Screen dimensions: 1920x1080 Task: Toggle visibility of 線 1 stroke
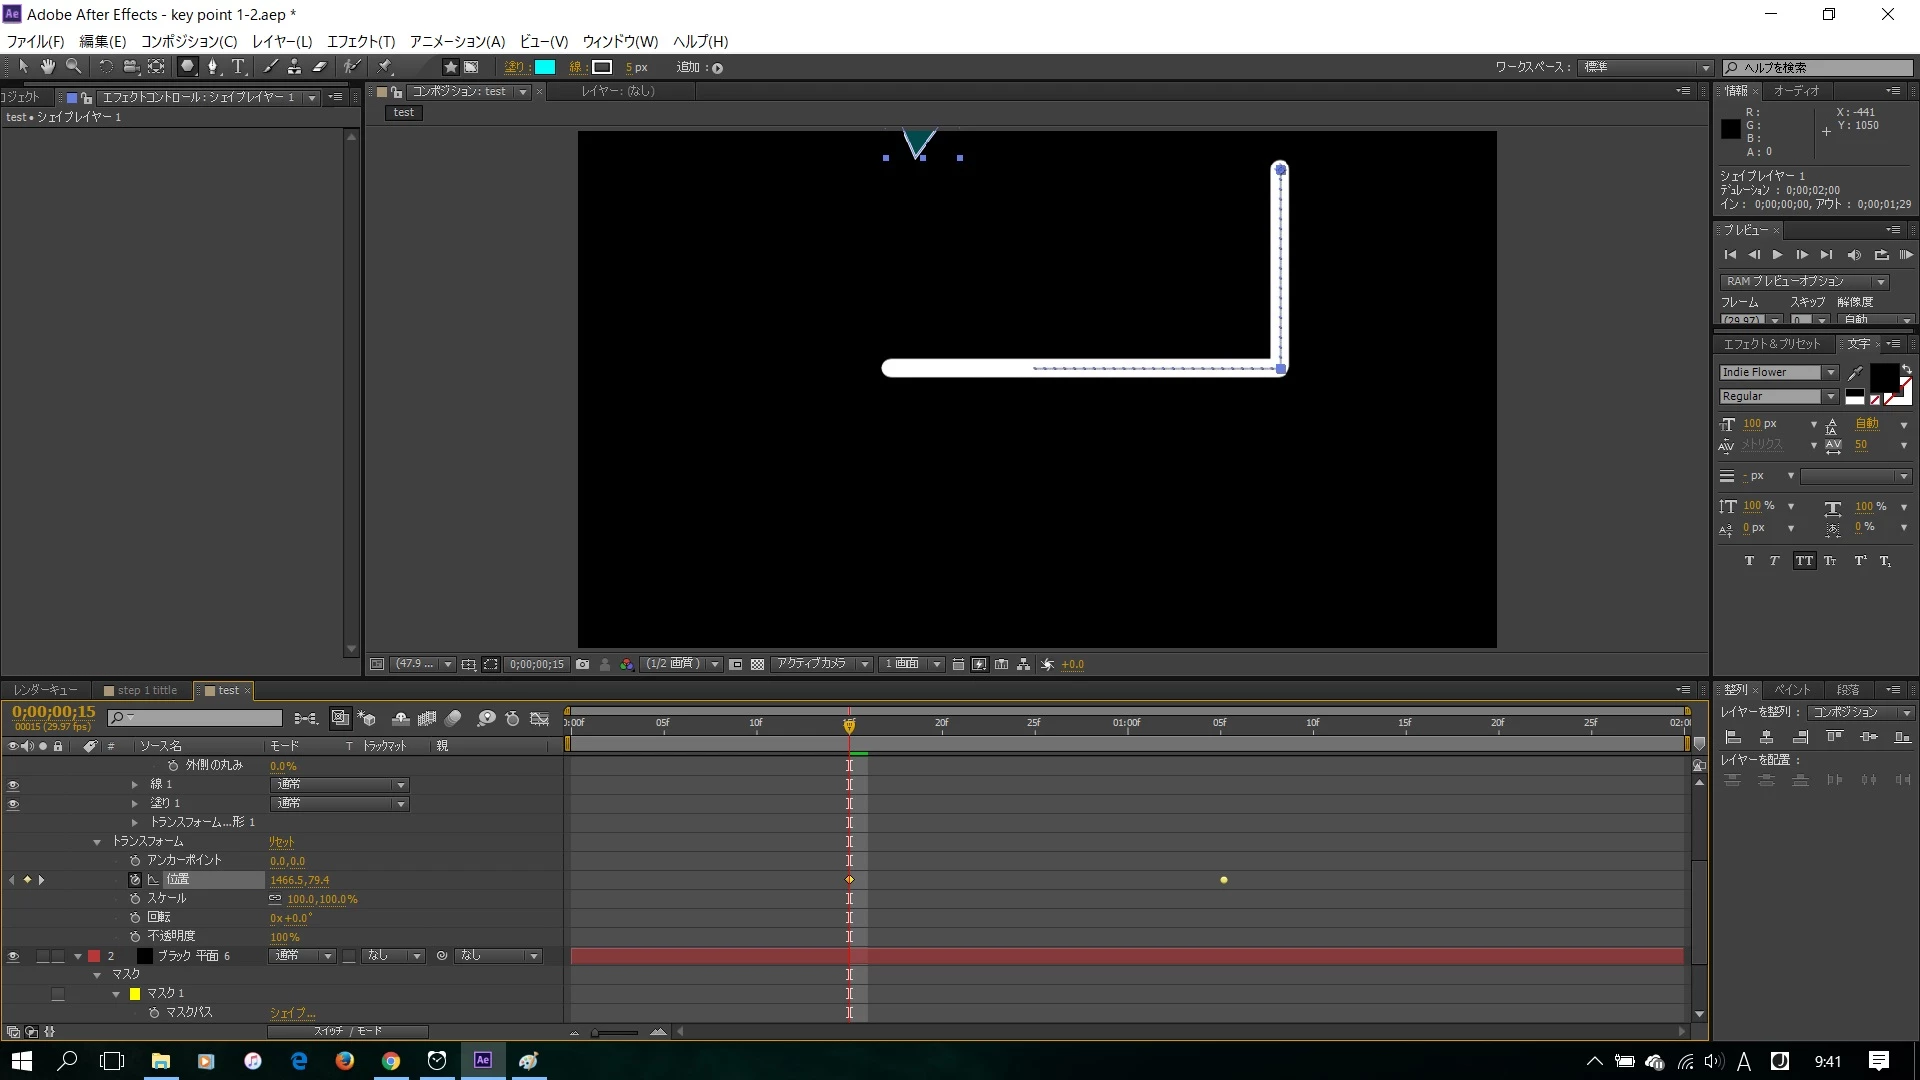[x=13, y=785]
